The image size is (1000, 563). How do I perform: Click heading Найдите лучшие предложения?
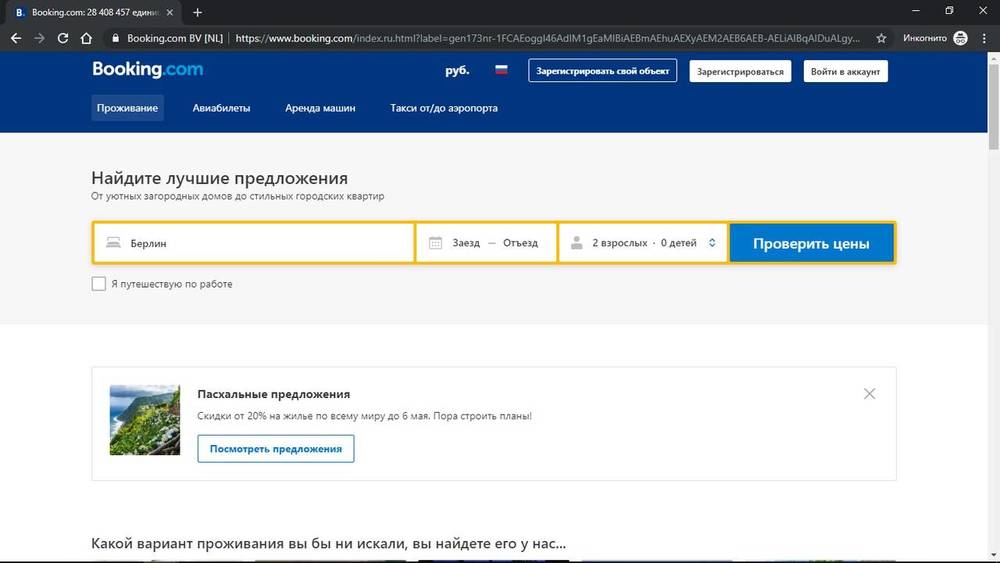point(219,178)
